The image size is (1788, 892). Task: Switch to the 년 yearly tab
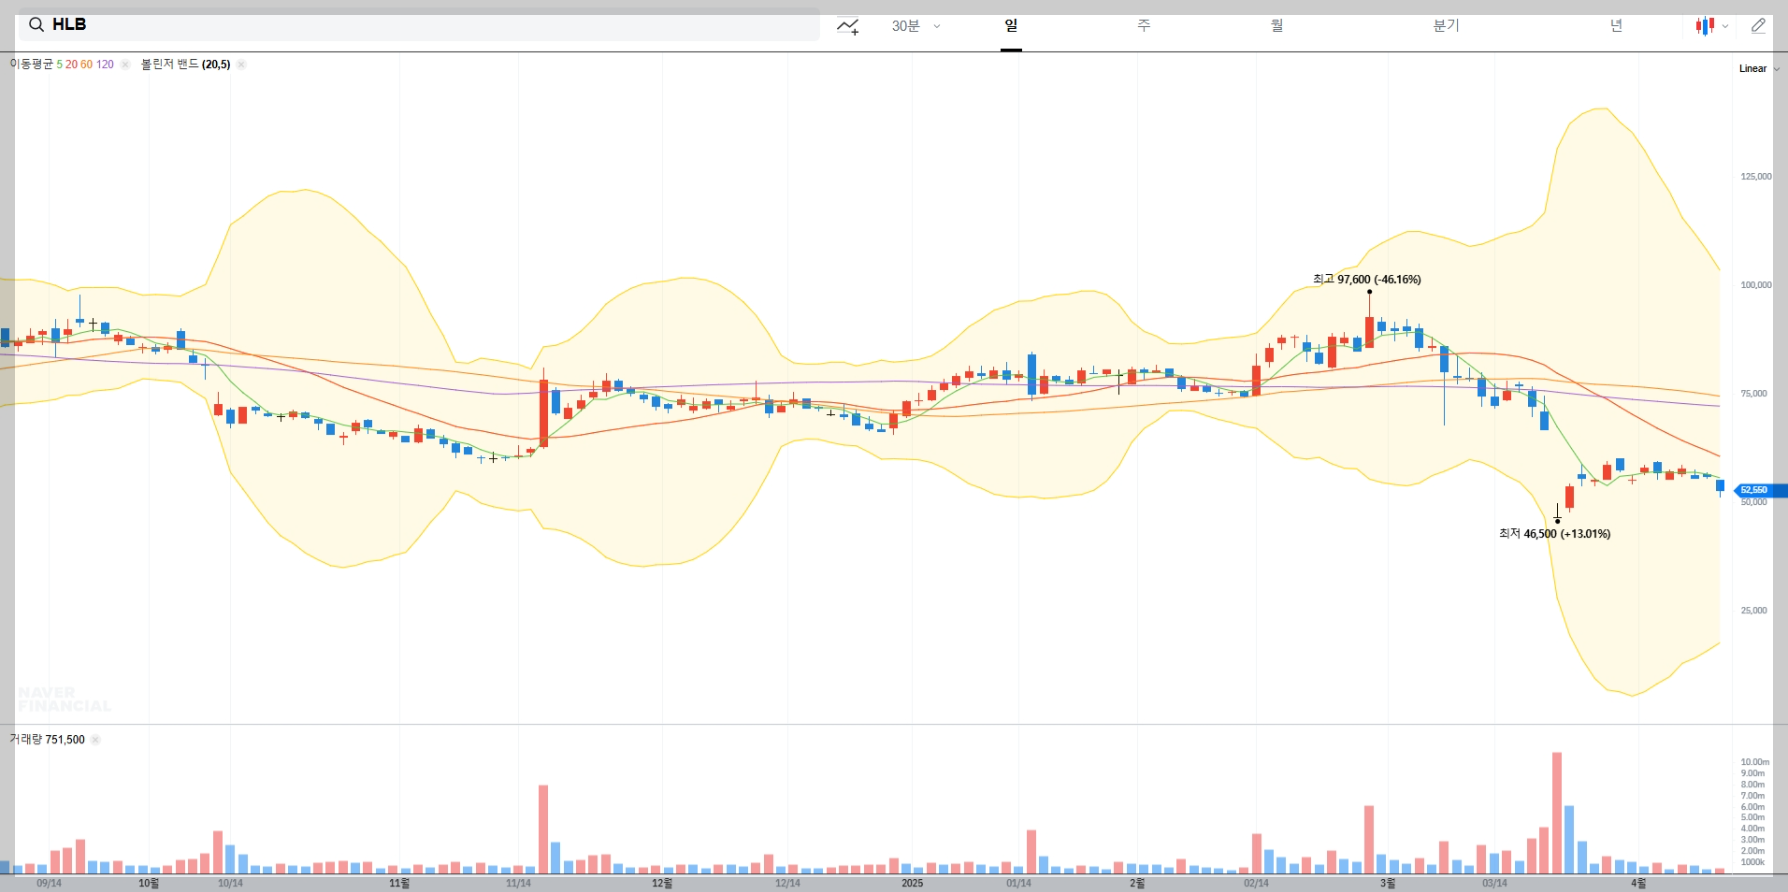pos(1616,26)
